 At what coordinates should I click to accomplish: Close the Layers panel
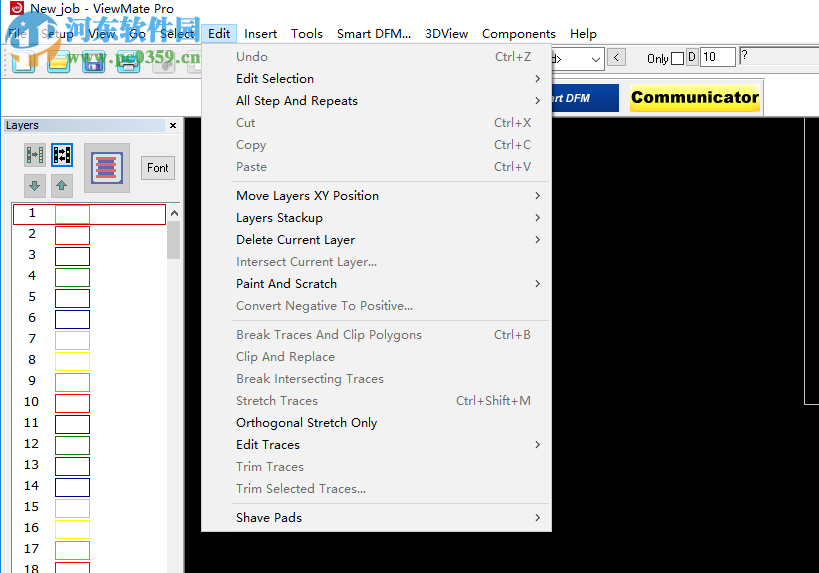pos(173,125)
